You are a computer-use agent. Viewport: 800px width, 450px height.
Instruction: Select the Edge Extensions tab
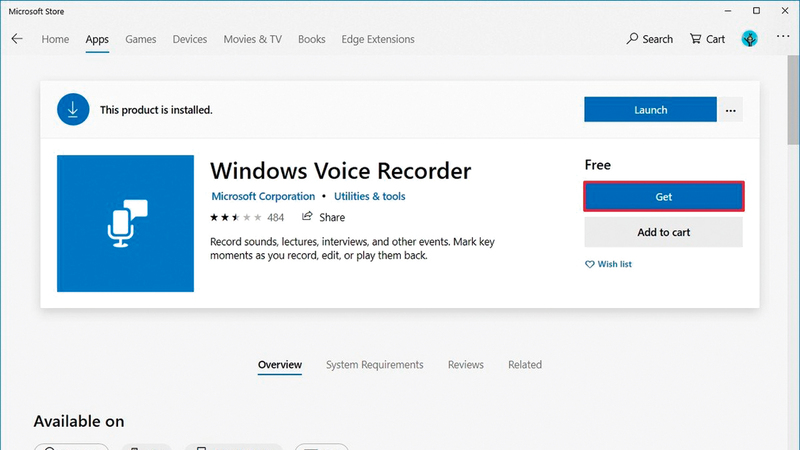pyautogui.click(x=378, y=39)
